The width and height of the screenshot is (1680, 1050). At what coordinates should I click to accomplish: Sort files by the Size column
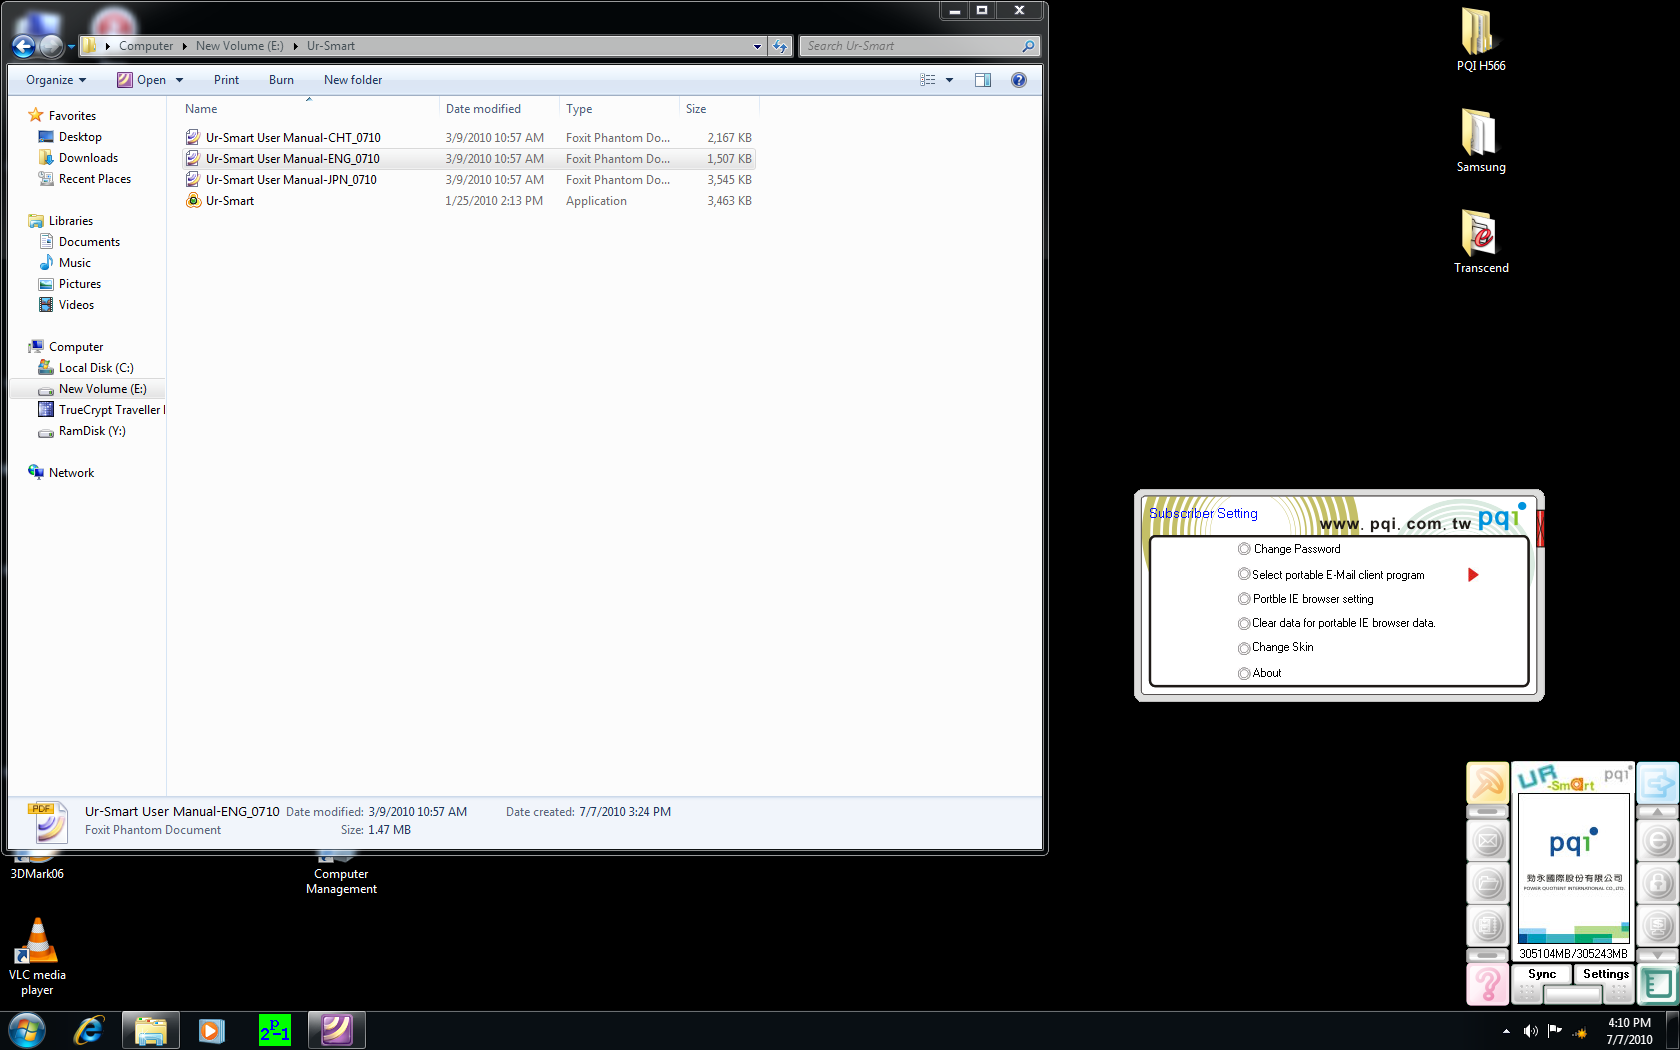(x=719, y=109)
